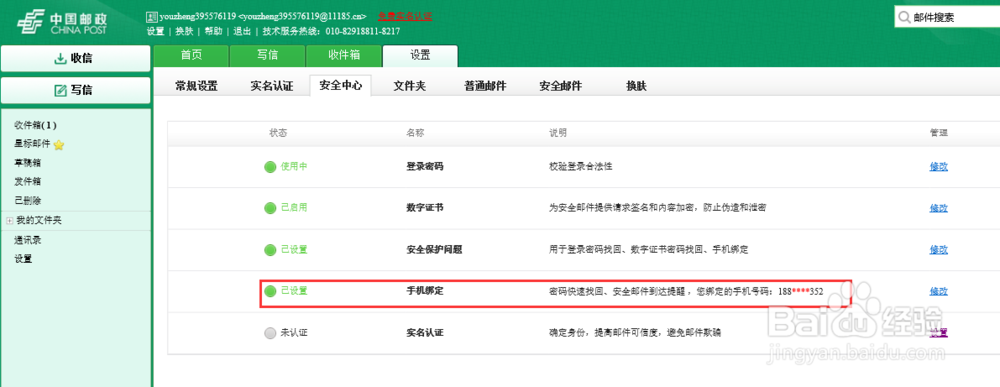Switch to 文件夹 sub-tab
The width and height of the screenshot is (1000, 387).
click(x=409, y=86)
